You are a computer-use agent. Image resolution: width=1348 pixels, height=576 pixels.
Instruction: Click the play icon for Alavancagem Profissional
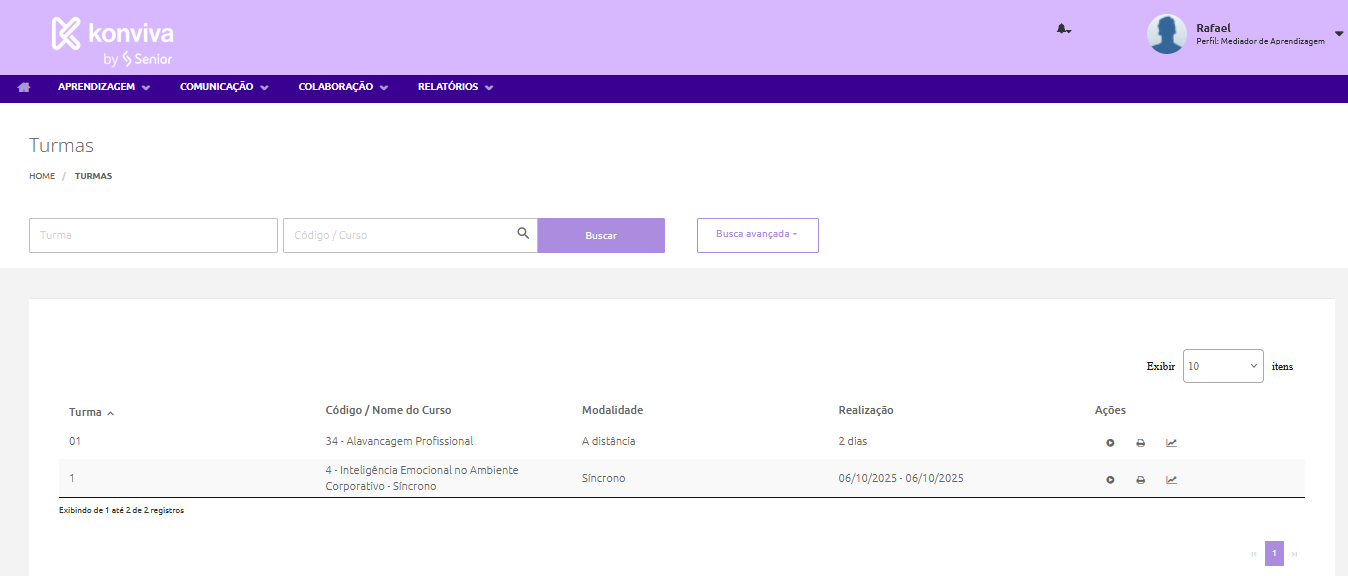(1110, 443)
